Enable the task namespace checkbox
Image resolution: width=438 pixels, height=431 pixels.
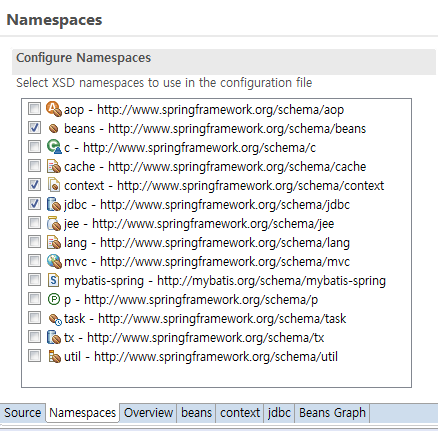pyautogui.click(x=34, y=318)
